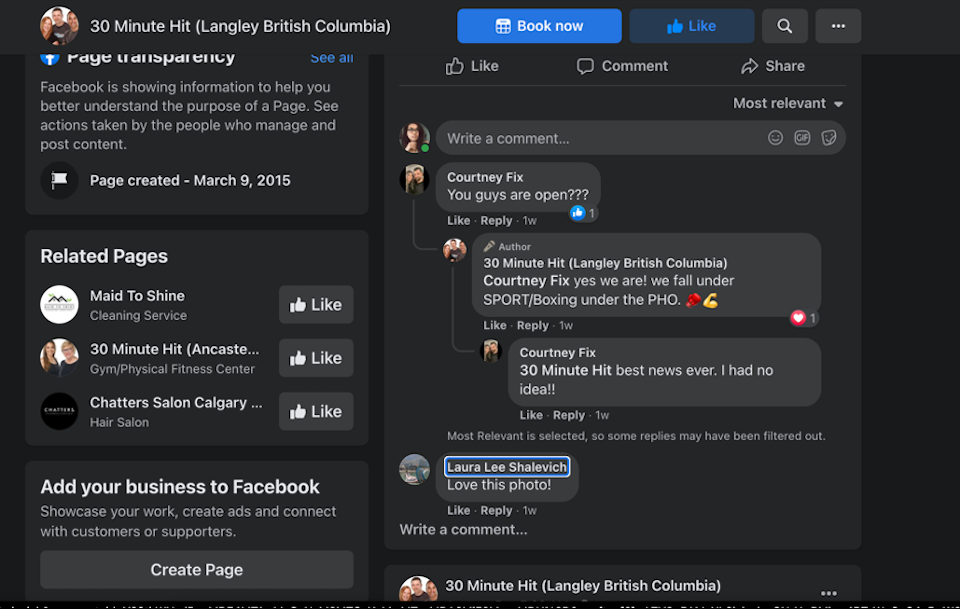Open the Most relevant comment sorting dropdown
This screenshot has width=960, height=609.
[788, 103]
